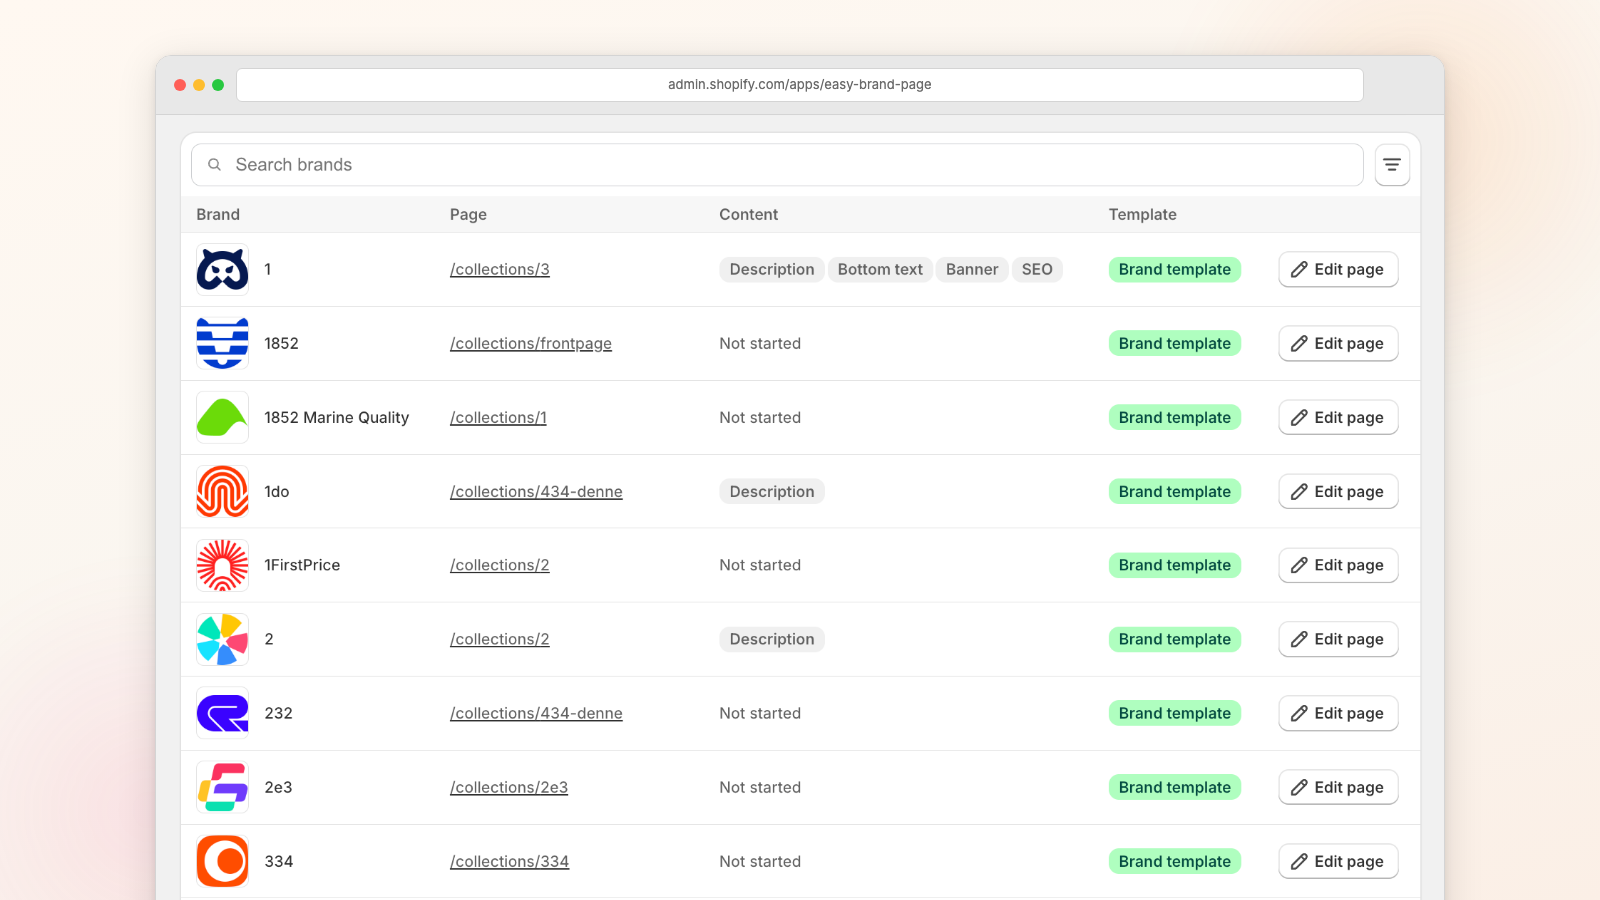Image resolution: width=1600 pixels, height=900 pixels.
Task: Open the filter and sort options icon
Action: point(1392,165)
